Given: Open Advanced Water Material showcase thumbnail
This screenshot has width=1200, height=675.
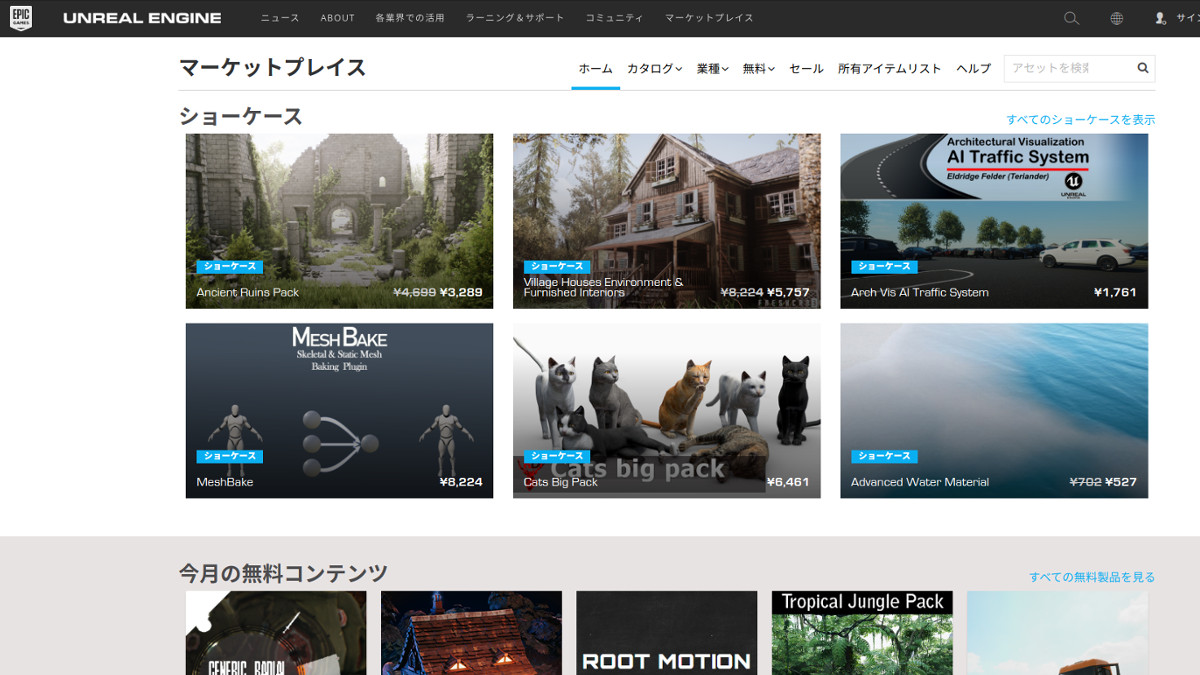Looking at the screenshot, I should pos(994,411).
